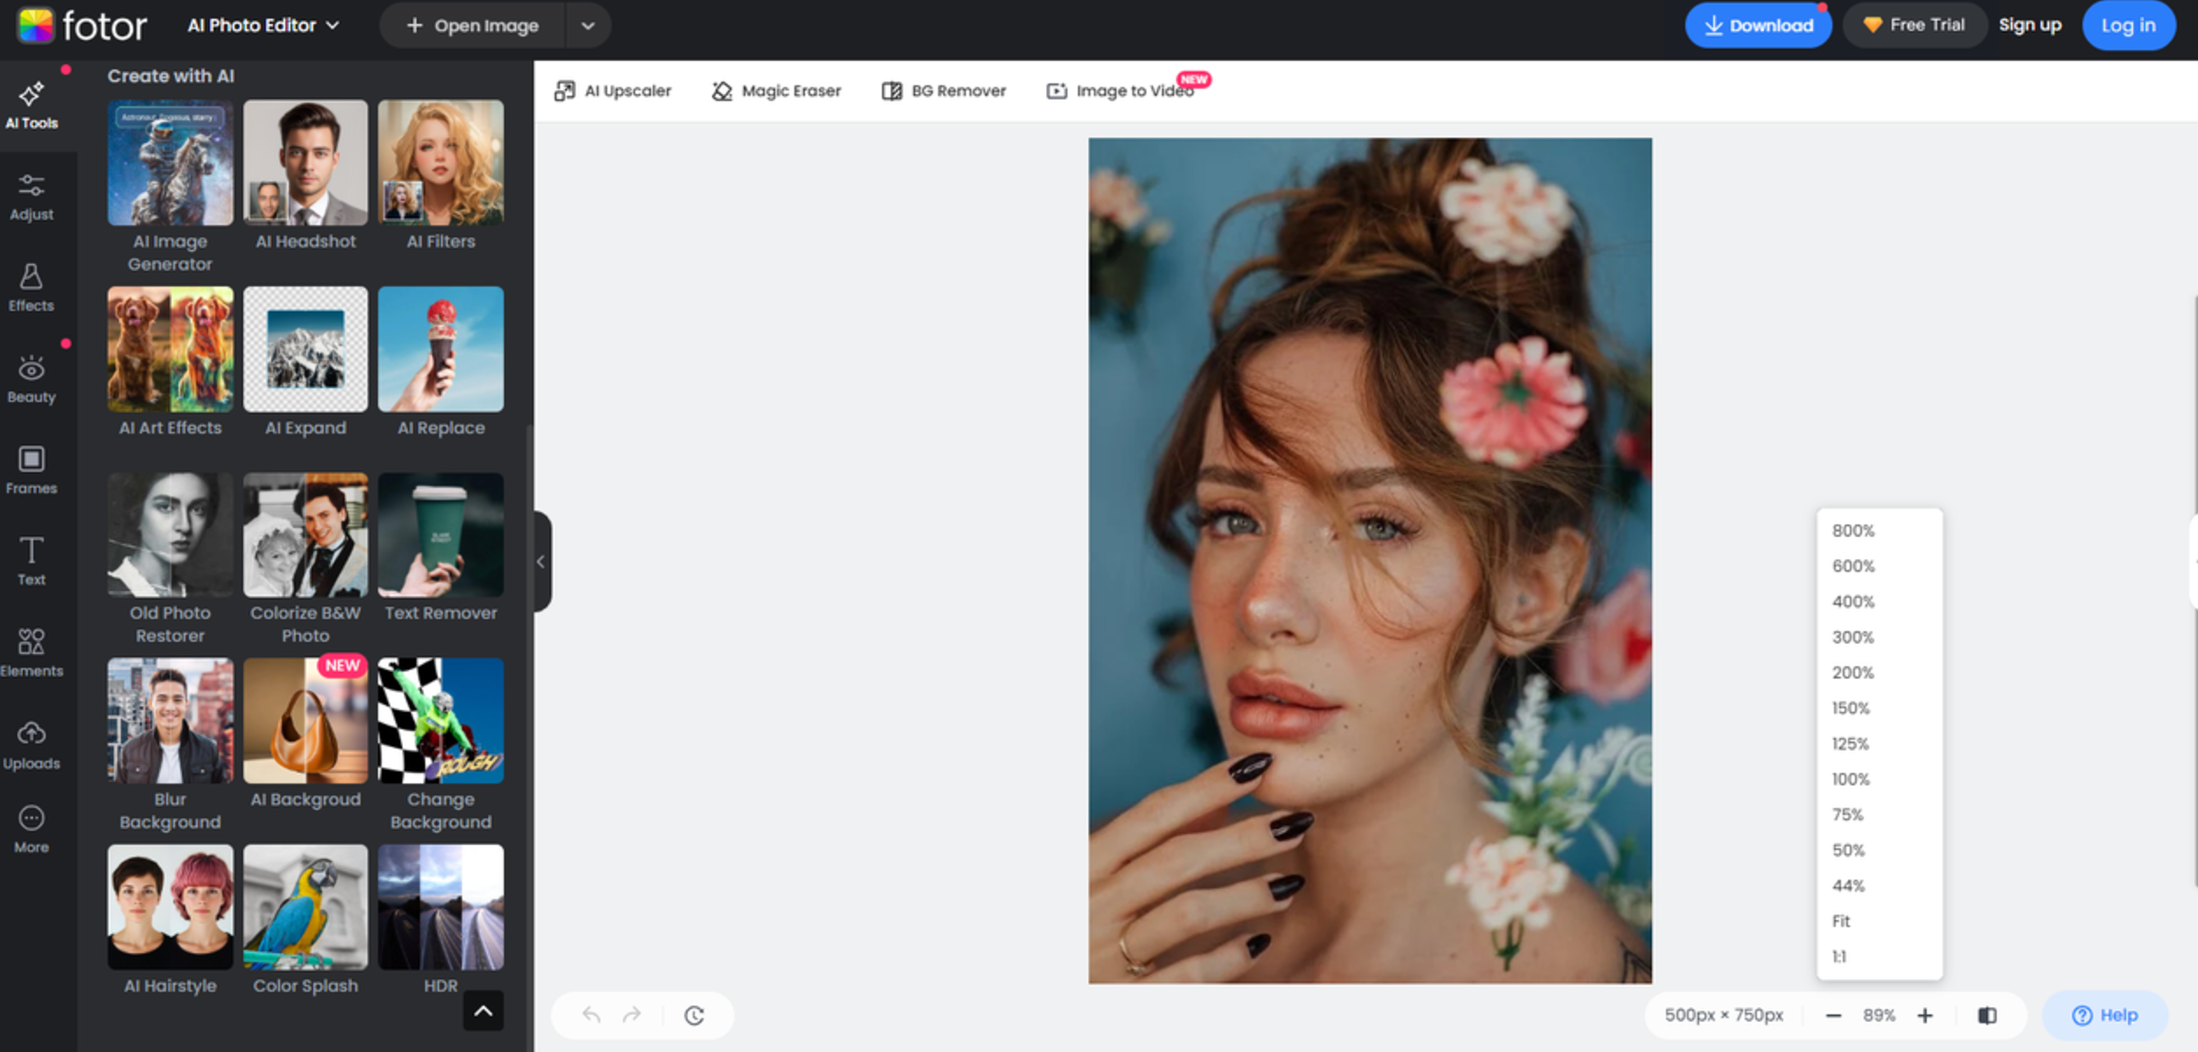Zoom in with the plus button
This screenshot has height=1052, width=2198.
(1925, 1015)
